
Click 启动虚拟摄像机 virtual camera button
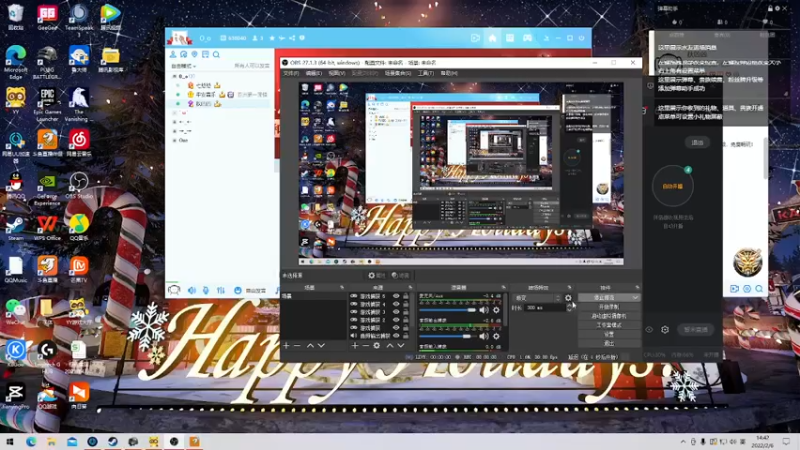click(609, 316)
